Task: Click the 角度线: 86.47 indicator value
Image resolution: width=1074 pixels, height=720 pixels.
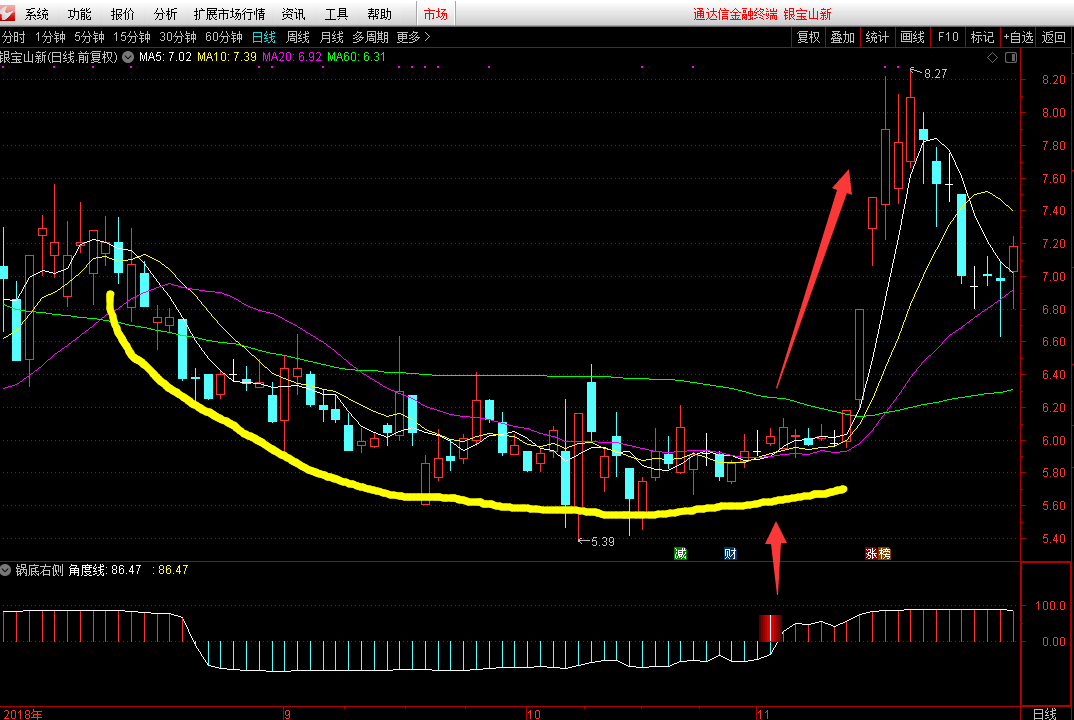Action: tap(105, 570)
